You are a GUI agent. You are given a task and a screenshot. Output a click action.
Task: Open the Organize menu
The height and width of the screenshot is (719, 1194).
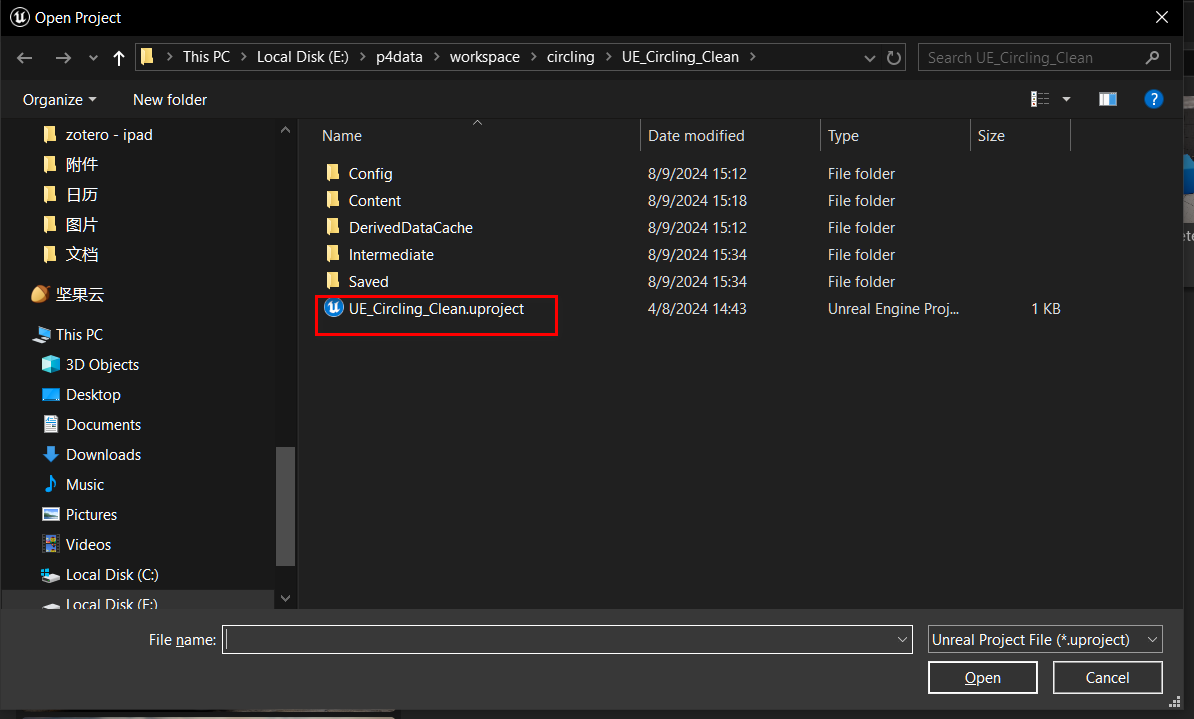[x=59, y=100]
